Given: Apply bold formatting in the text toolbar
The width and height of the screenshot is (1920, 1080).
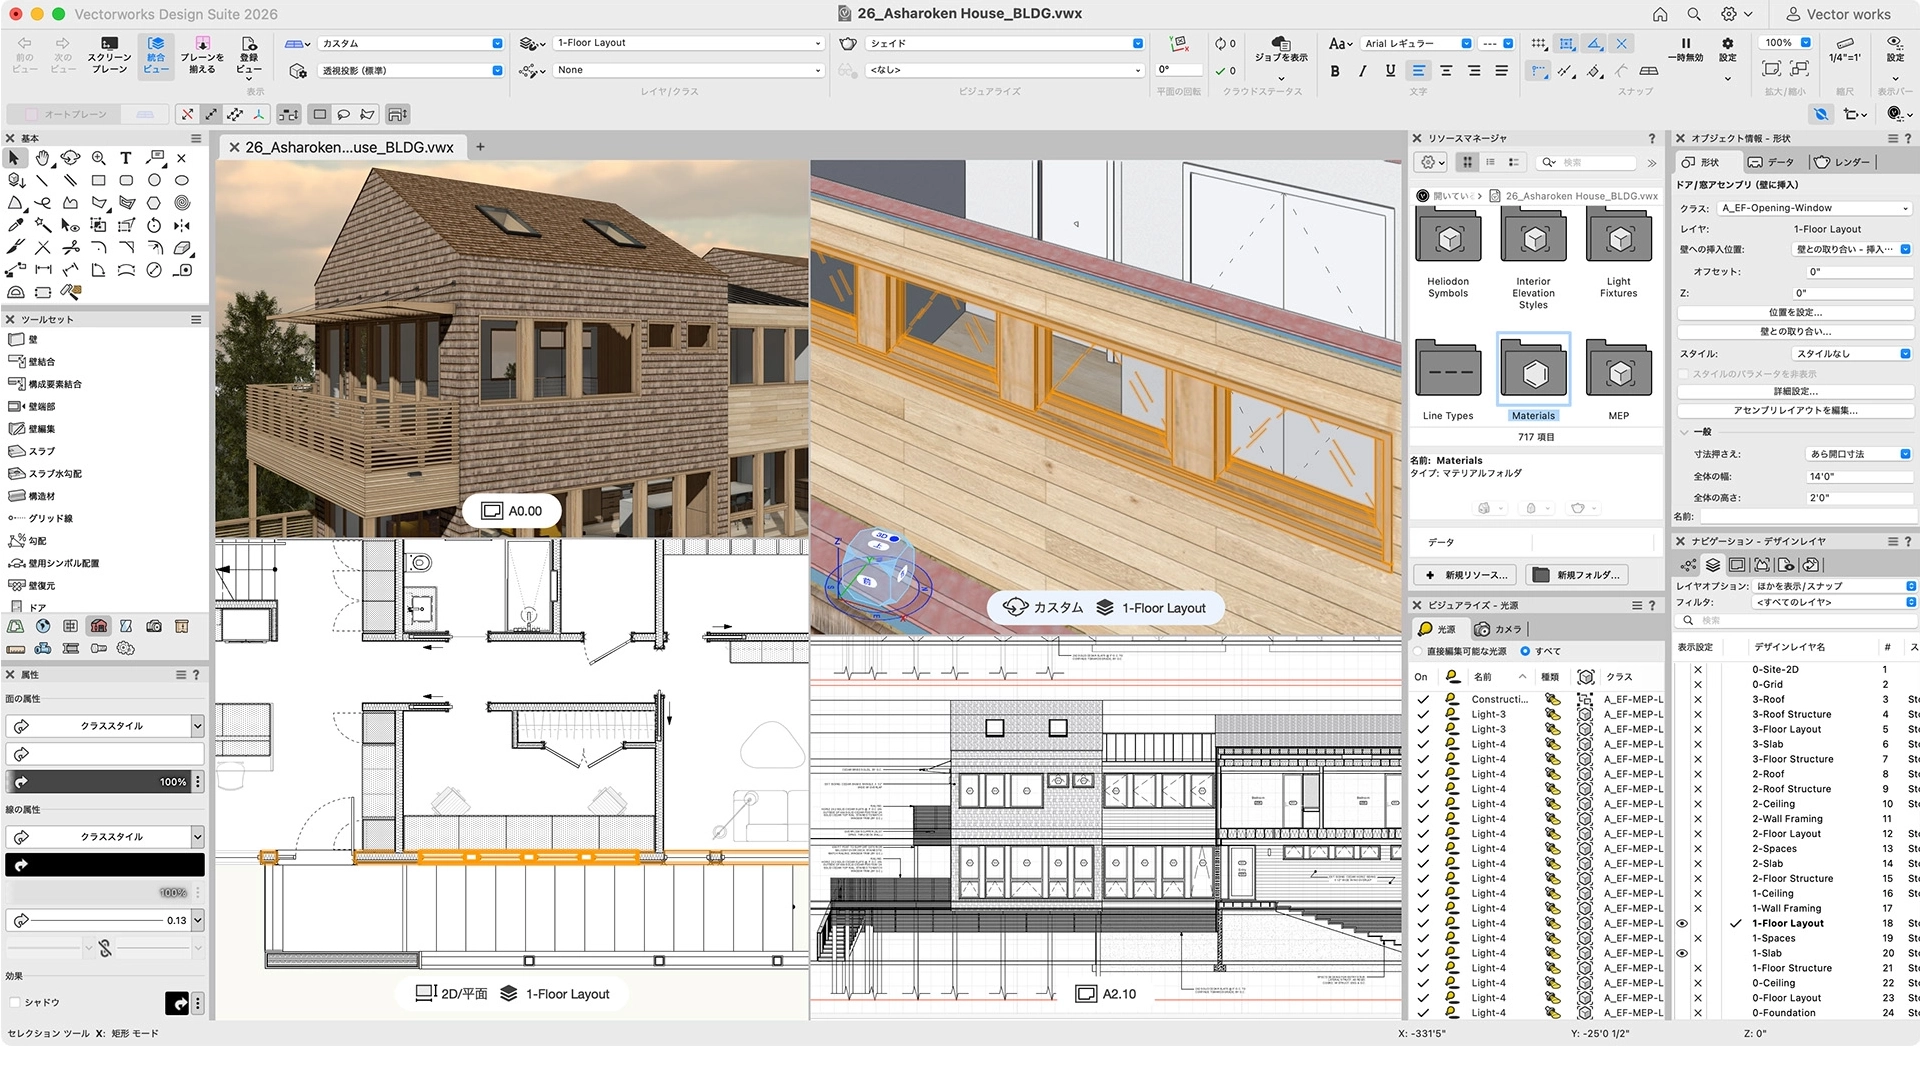Looking at the screenshot, I should [1335, 71].
